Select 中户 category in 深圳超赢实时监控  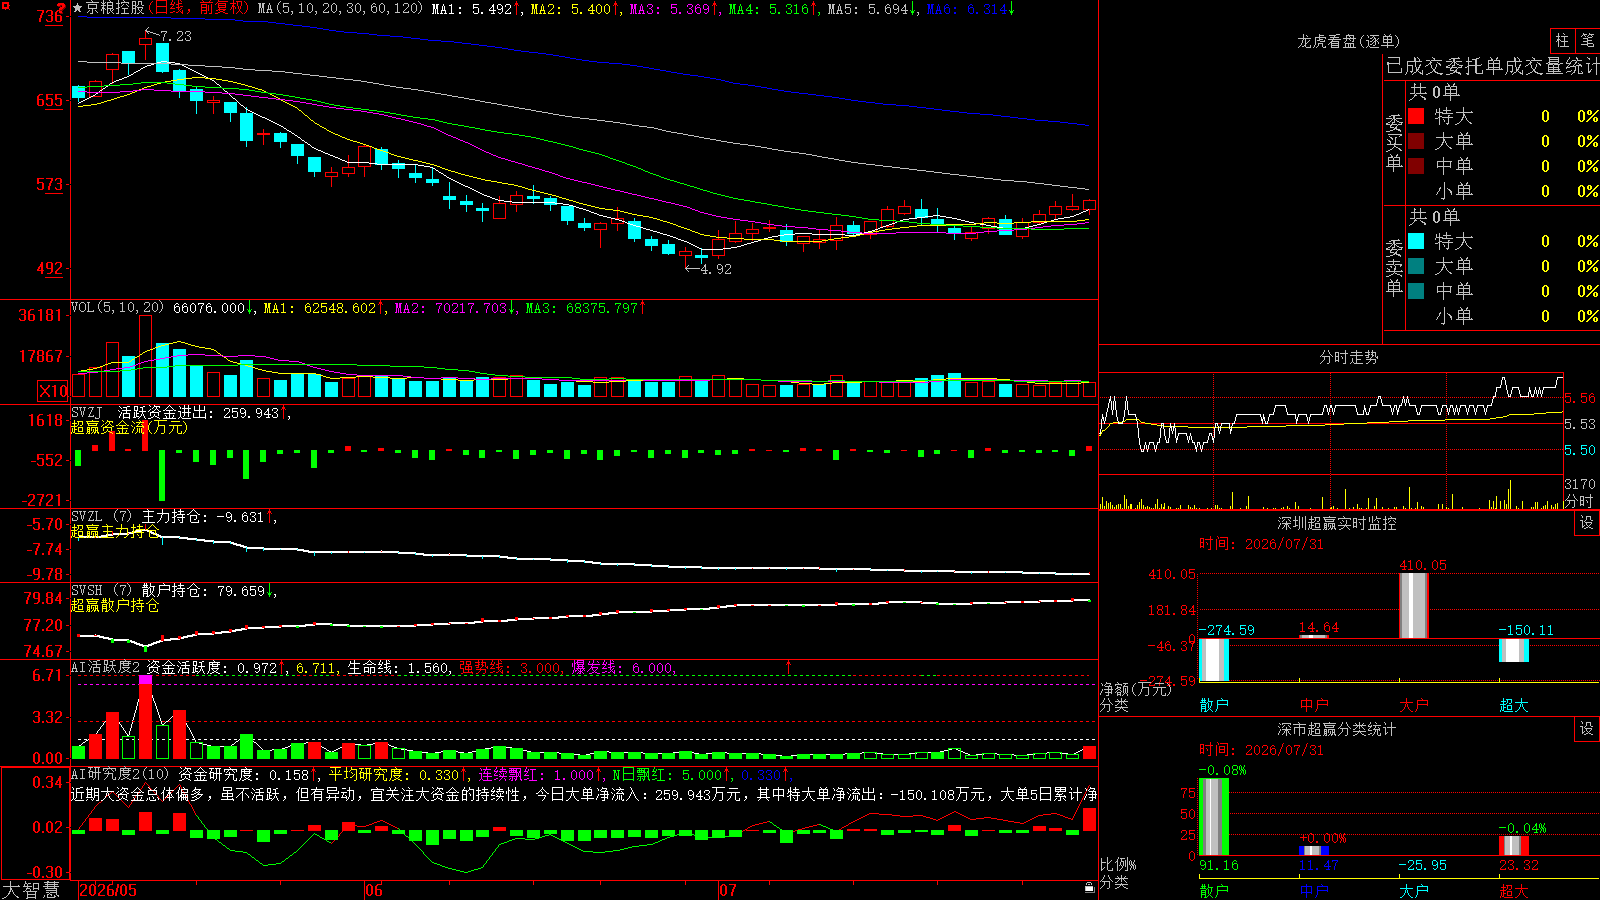[x=1314, y=705]
